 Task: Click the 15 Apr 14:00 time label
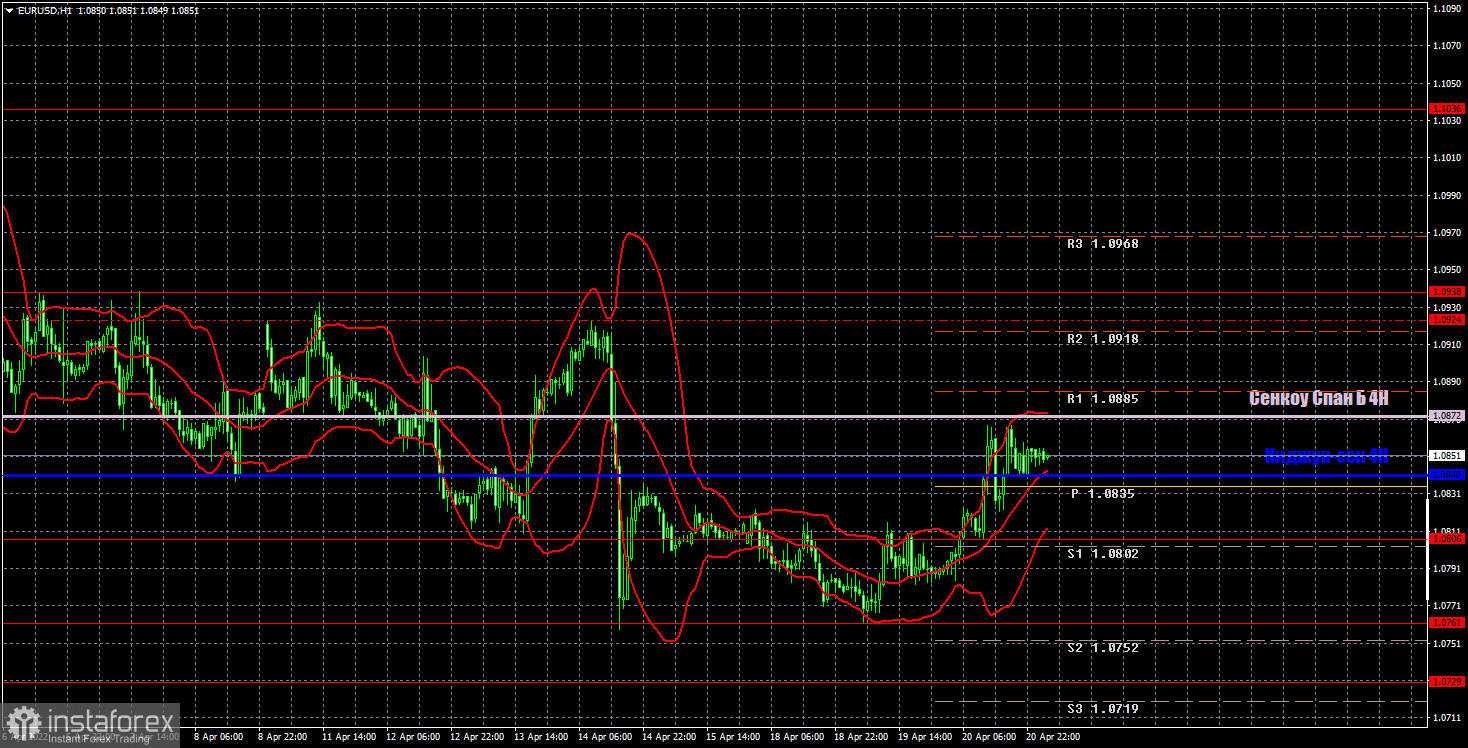coord(733,736)
